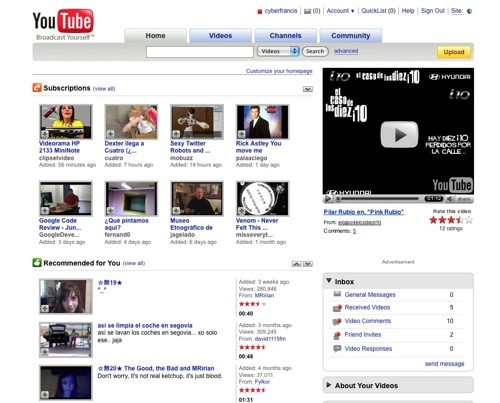
Task: Open Video Comments inbox link
Action: [368, 321]
